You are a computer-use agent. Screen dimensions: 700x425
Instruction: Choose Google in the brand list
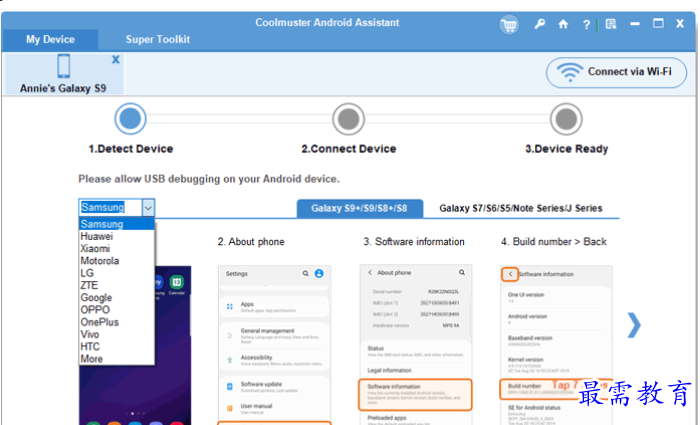coord(117,298)
